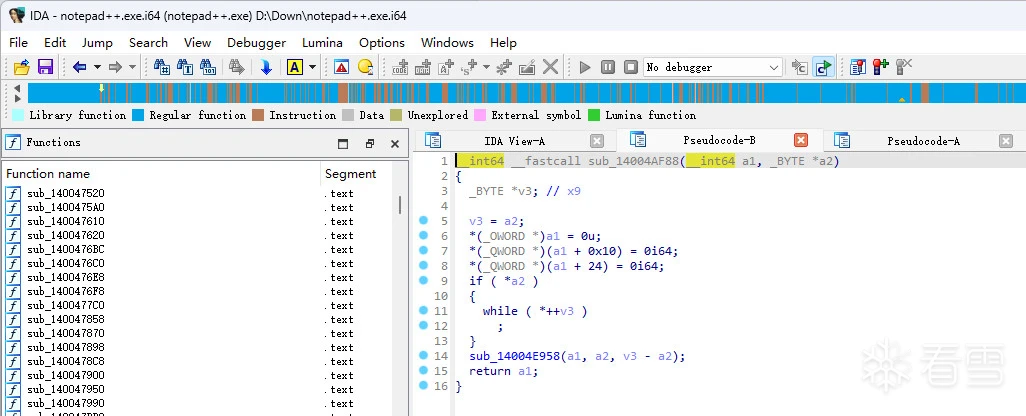
Task: Switch to the Pseudocode-A tab
Action: point(923,141)
